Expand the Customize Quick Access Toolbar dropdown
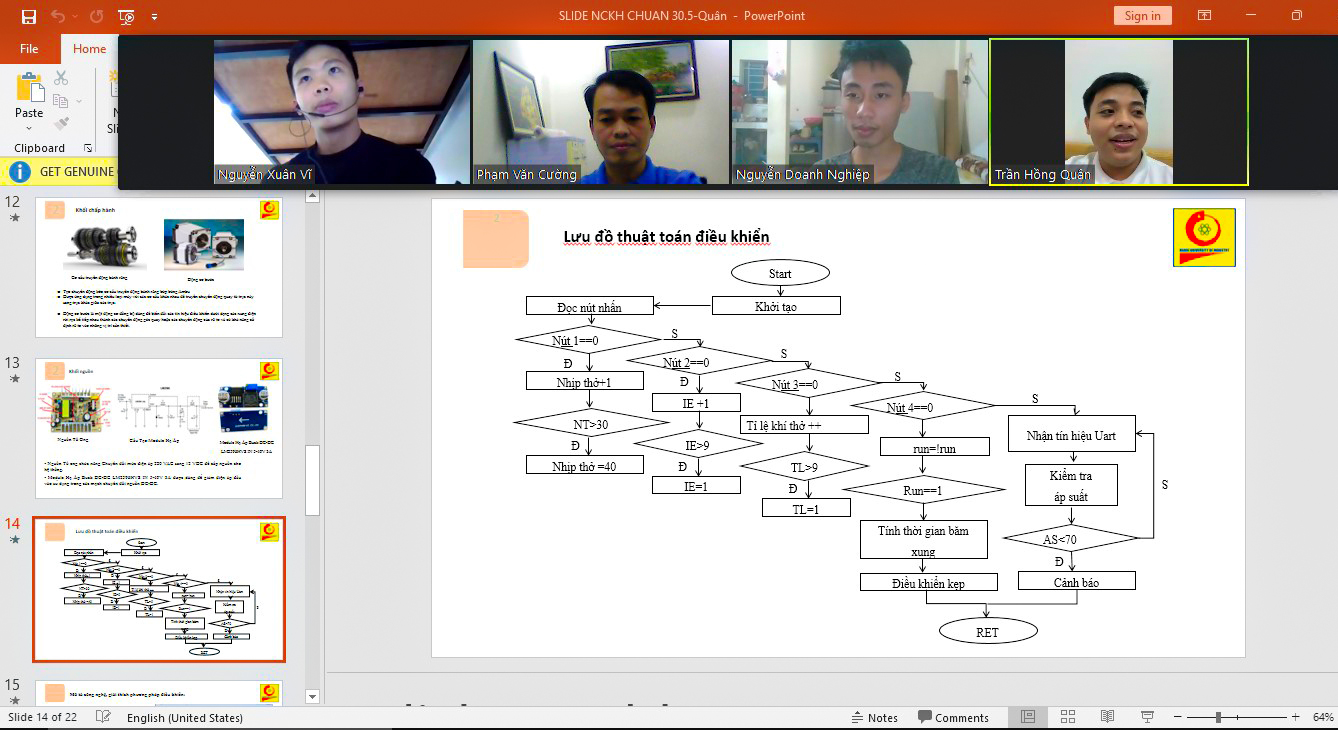Viewport: 1338px width, 730px height. (x=154, y=16)
